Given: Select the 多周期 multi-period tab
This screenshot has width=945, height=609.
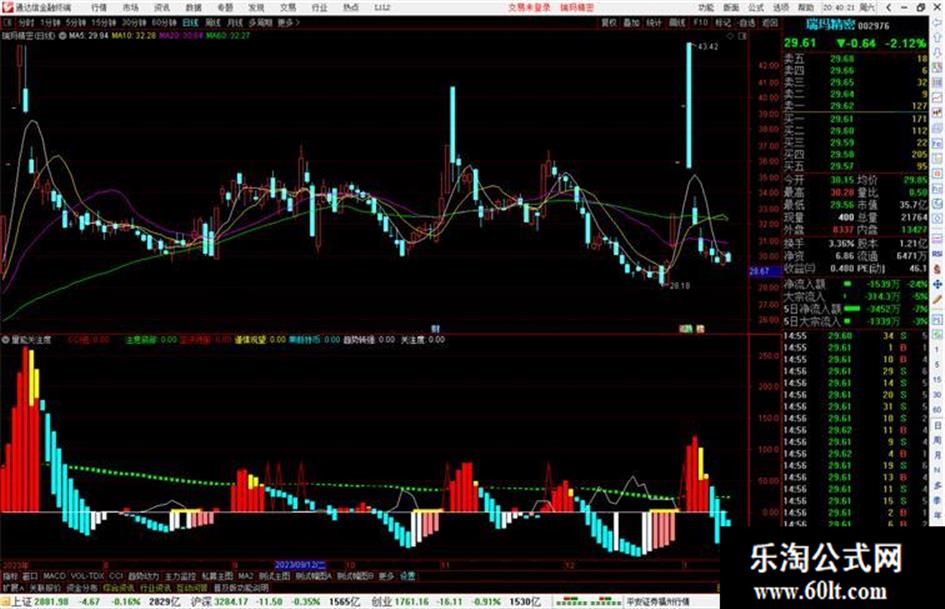Looking at the screenshot, I should point(260,22).
